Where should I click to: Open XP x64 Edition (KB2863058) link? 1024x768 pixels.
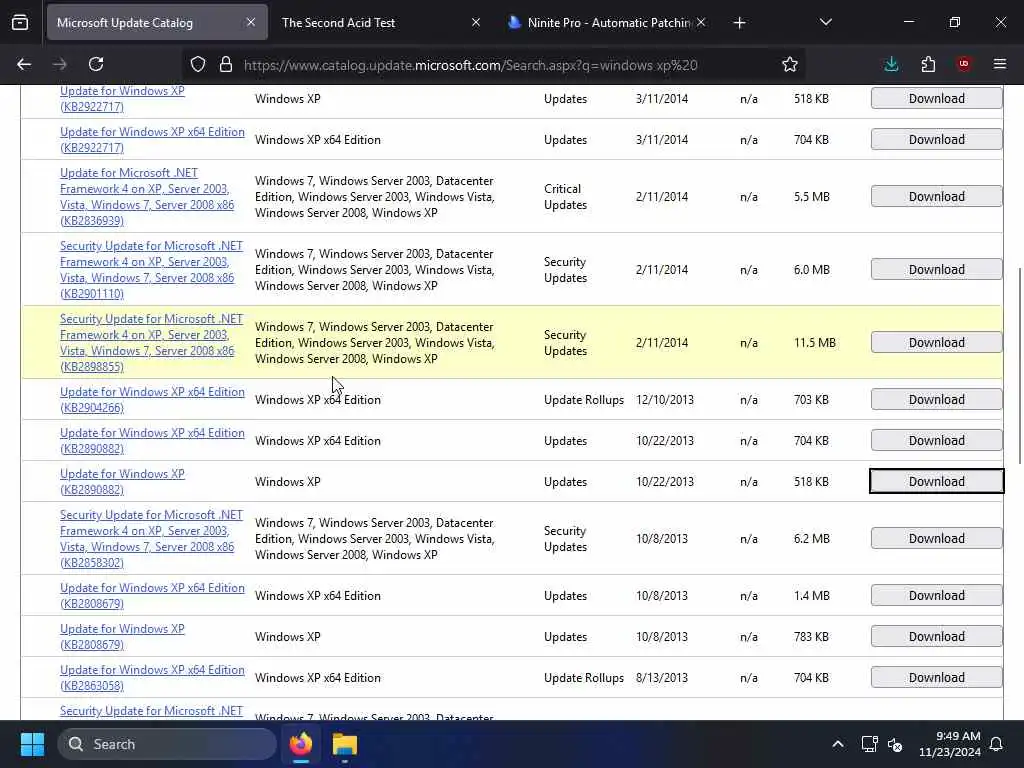[152, 678]
